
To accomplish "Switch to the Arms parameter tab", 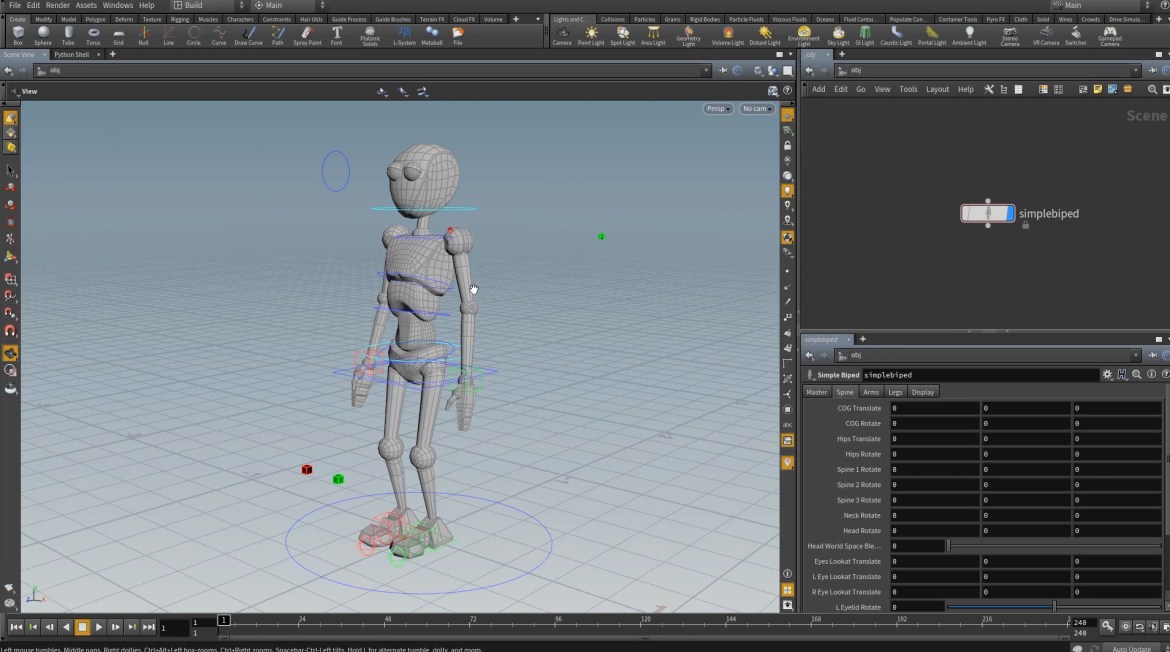I will pos(871,392).
